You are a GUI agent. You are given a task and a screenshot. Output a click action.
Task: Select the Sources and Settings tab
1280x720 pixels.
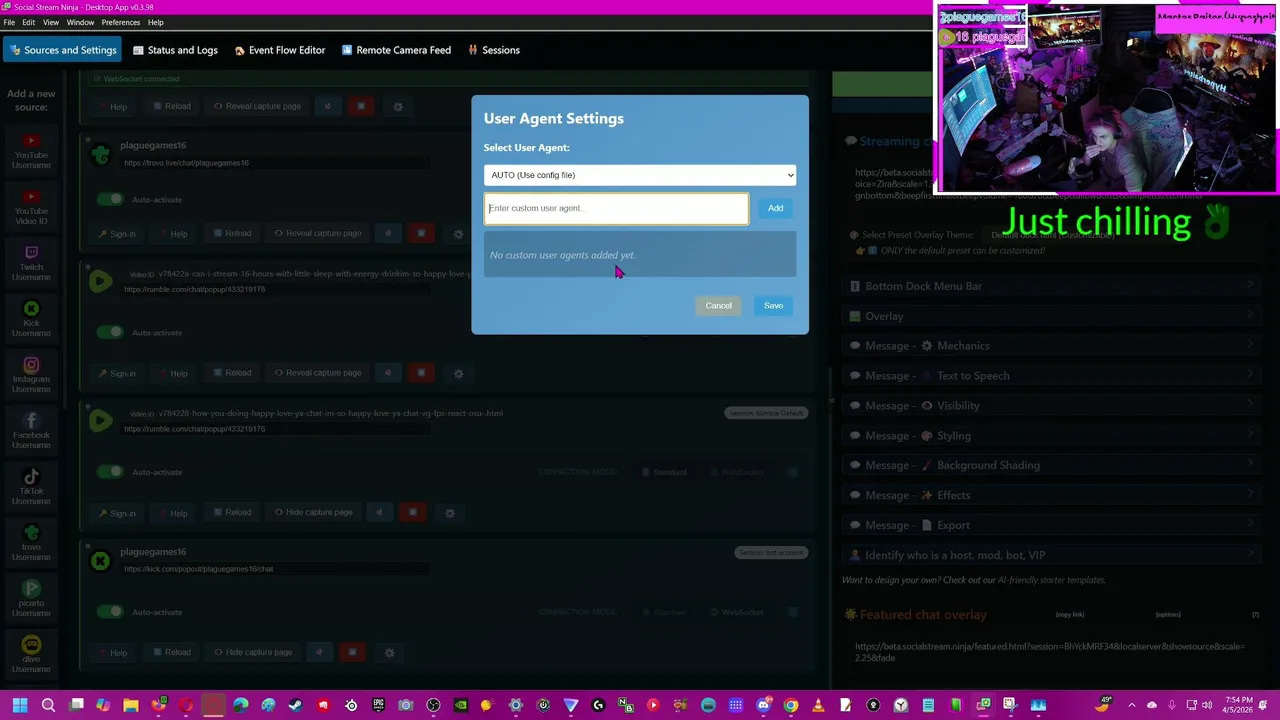tap(63, 50)
